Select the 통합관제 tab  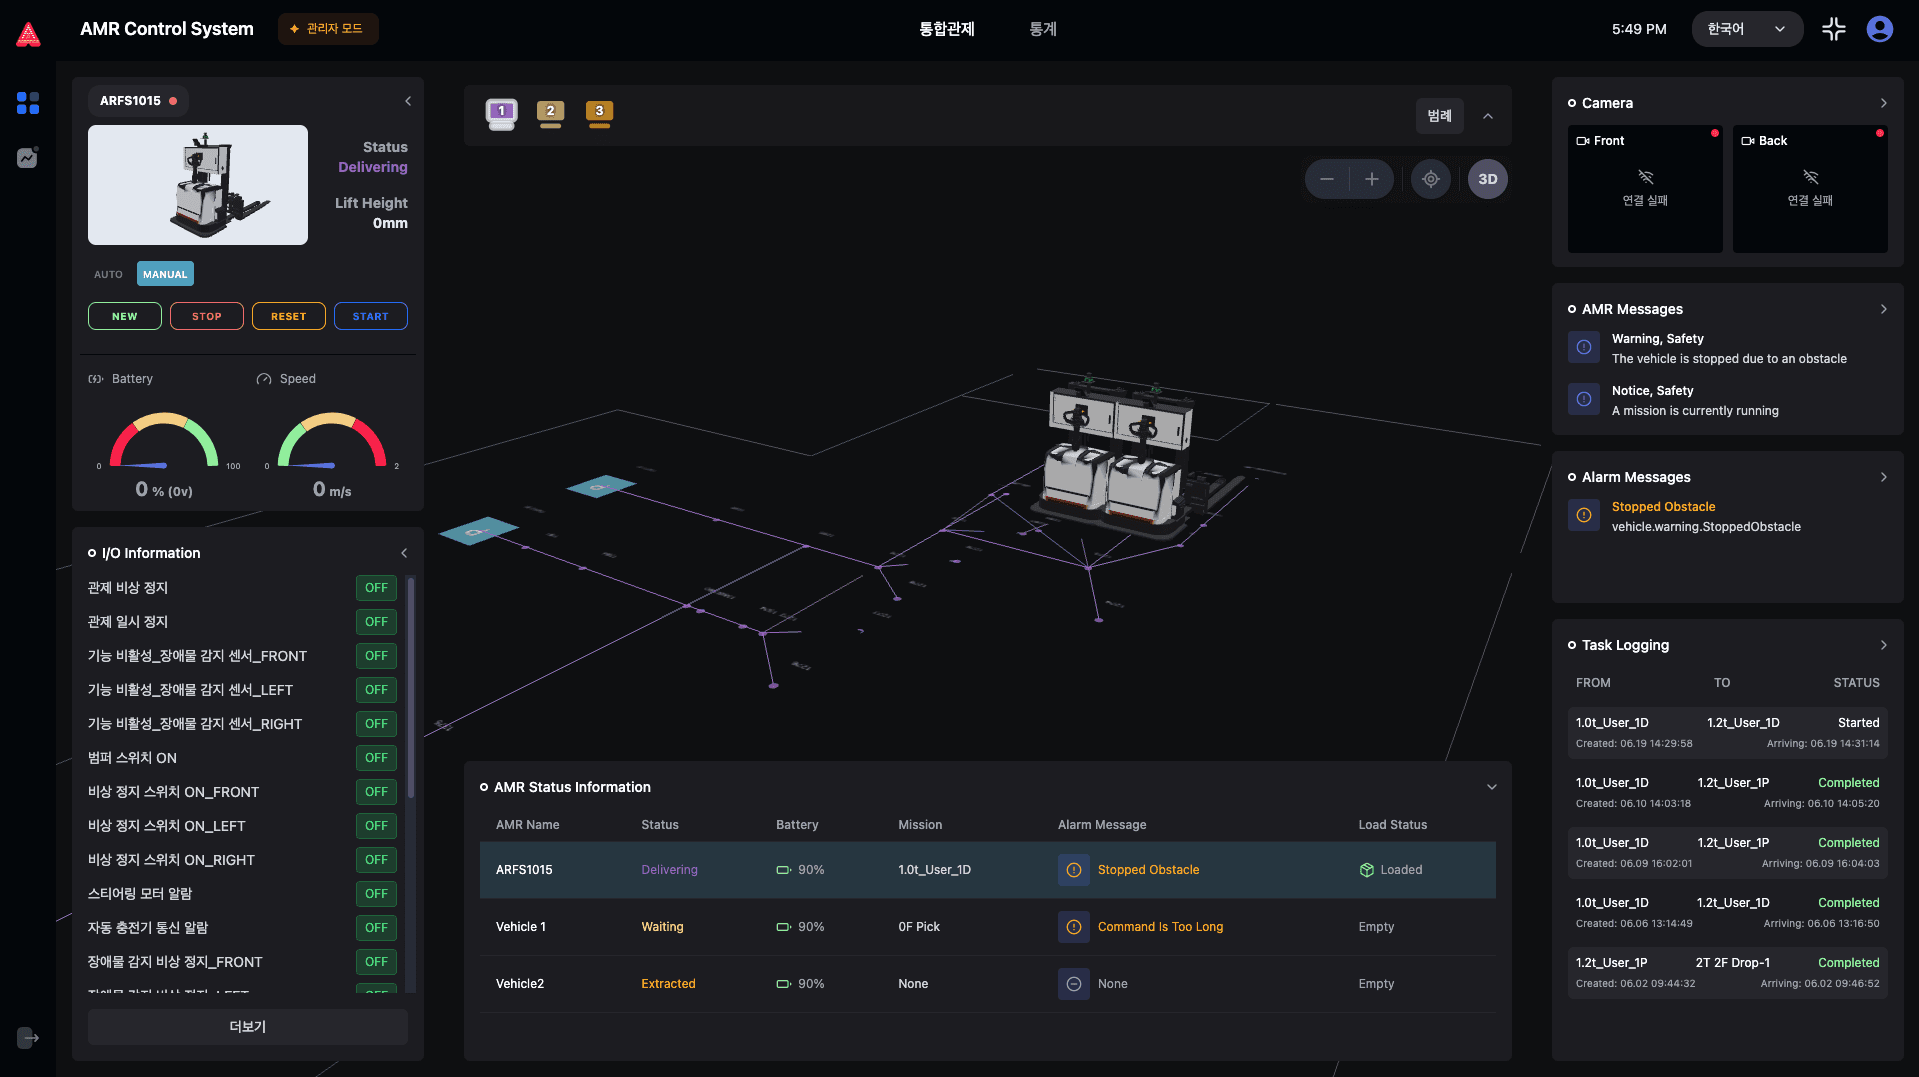946,29
